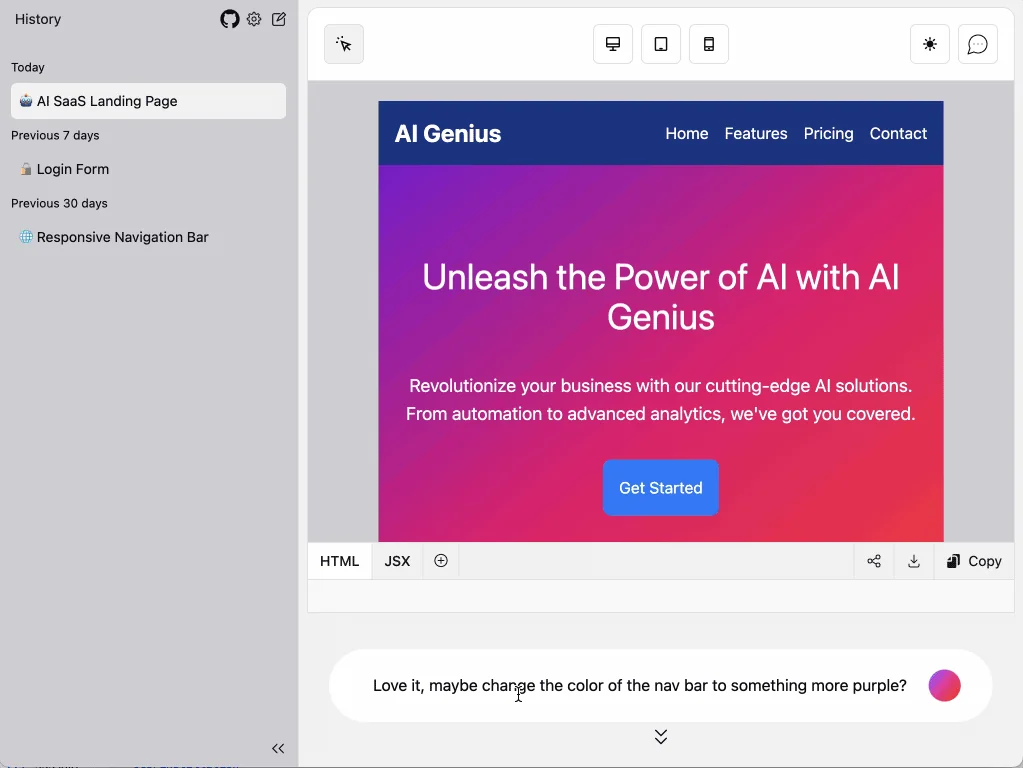The width and height of the screenshot is (1023, 768).
Task: Copy the code with the Copy button
Action: [973, 561]
